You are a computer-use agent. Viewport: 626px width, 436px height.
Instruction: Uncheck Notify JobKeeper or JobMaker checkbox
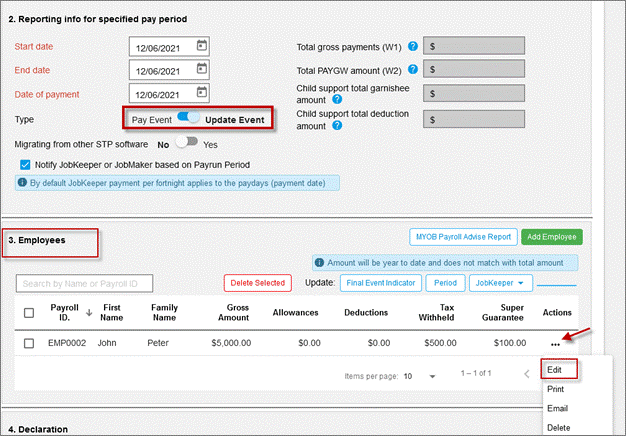25,164
